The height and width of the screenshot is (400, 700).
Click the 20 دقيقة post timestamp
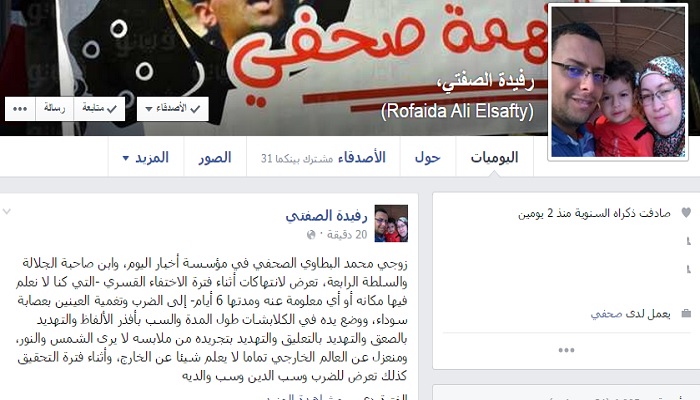pyautogui.click(x=346, y=235)
